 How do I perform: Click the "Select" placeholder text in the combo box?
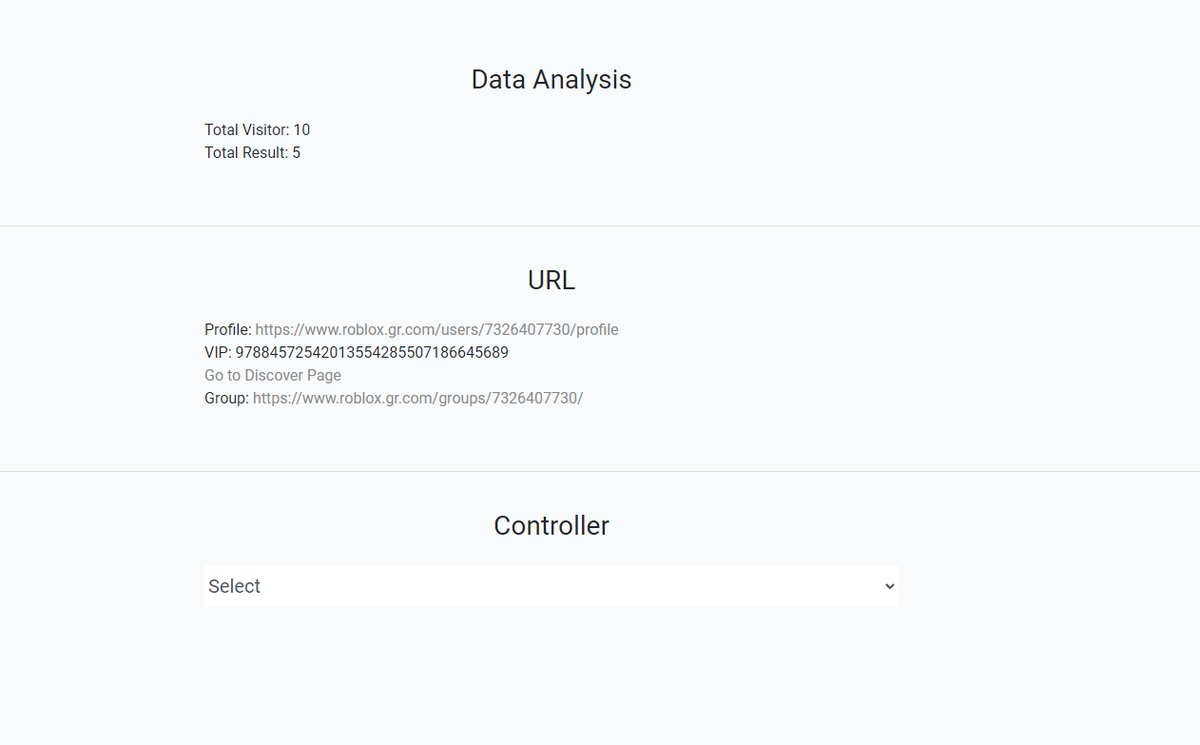pyautogui.click(x=234, y=586)
